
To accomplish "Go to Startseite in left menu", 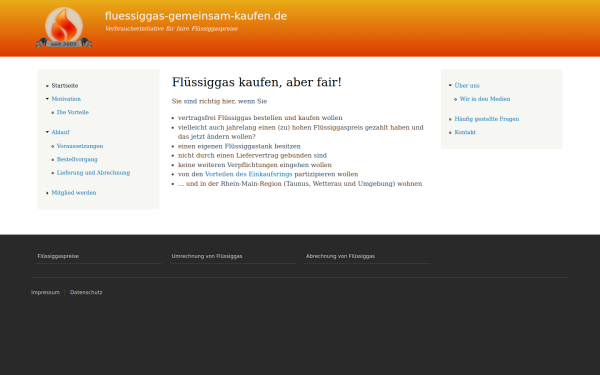I will (65, 86).
